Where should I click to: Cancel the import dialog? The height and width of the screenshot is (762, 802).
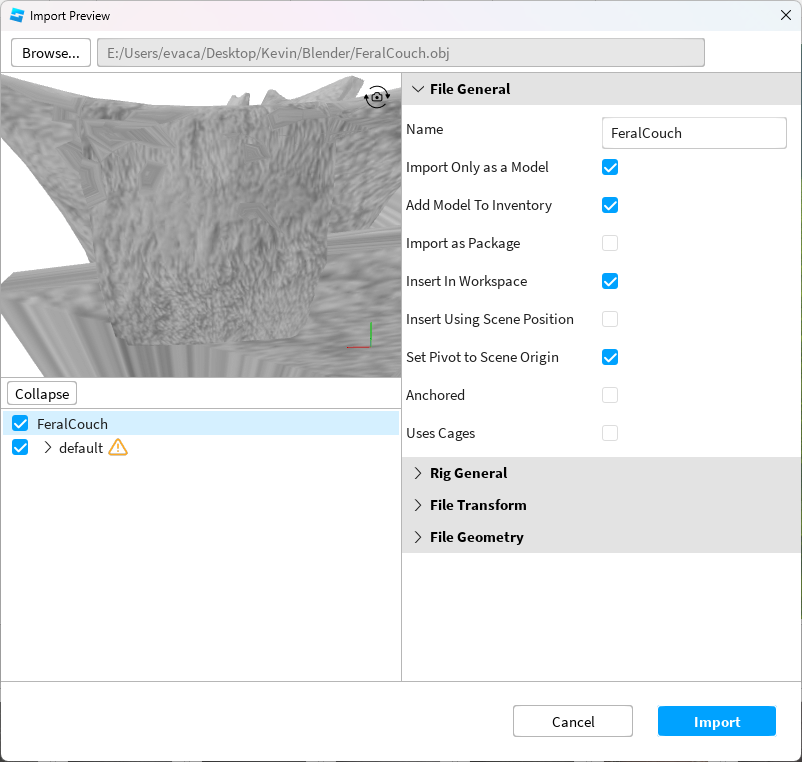click(x=572, y=720)
